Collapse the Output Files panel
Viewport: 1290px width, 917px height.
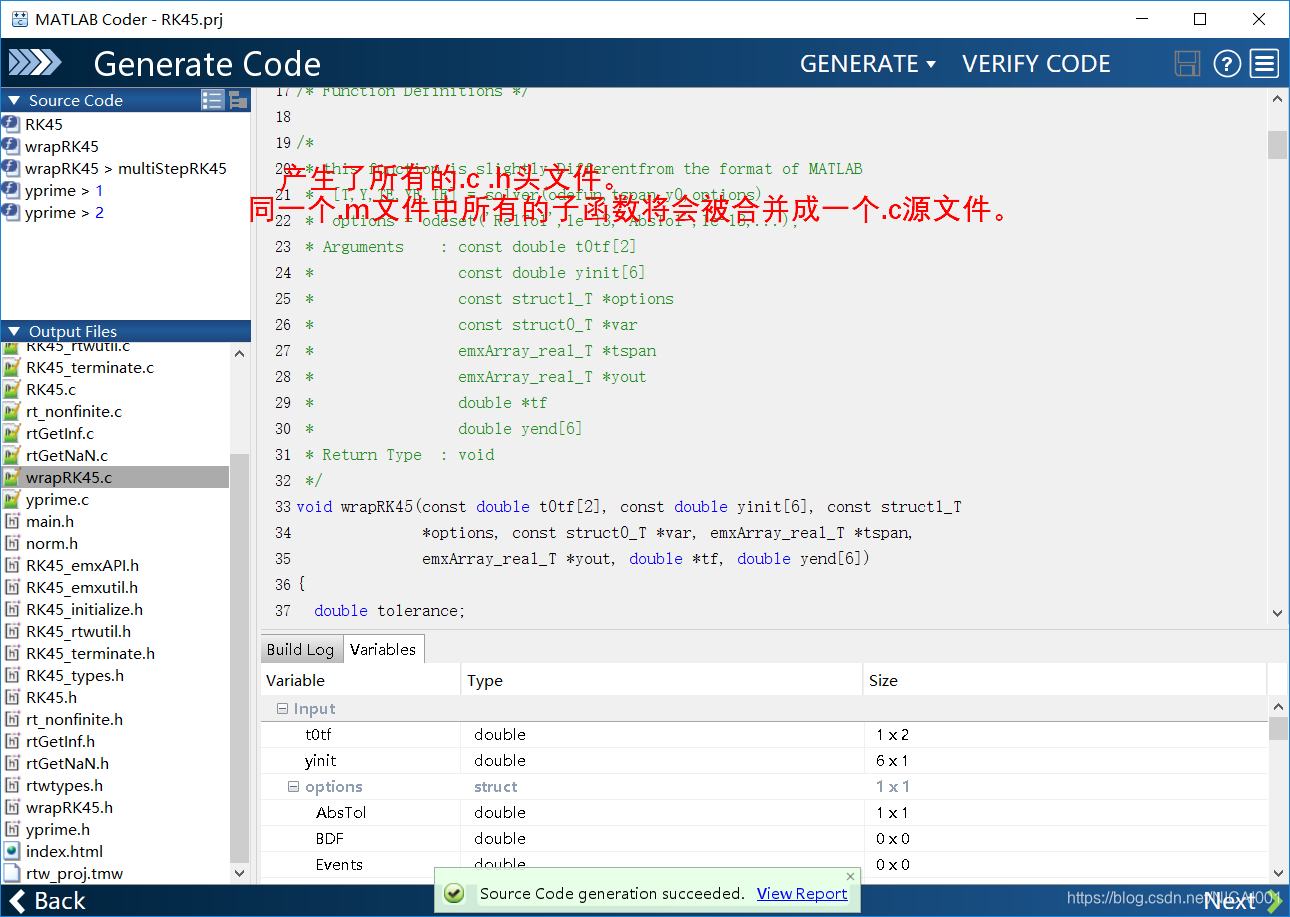14,331
